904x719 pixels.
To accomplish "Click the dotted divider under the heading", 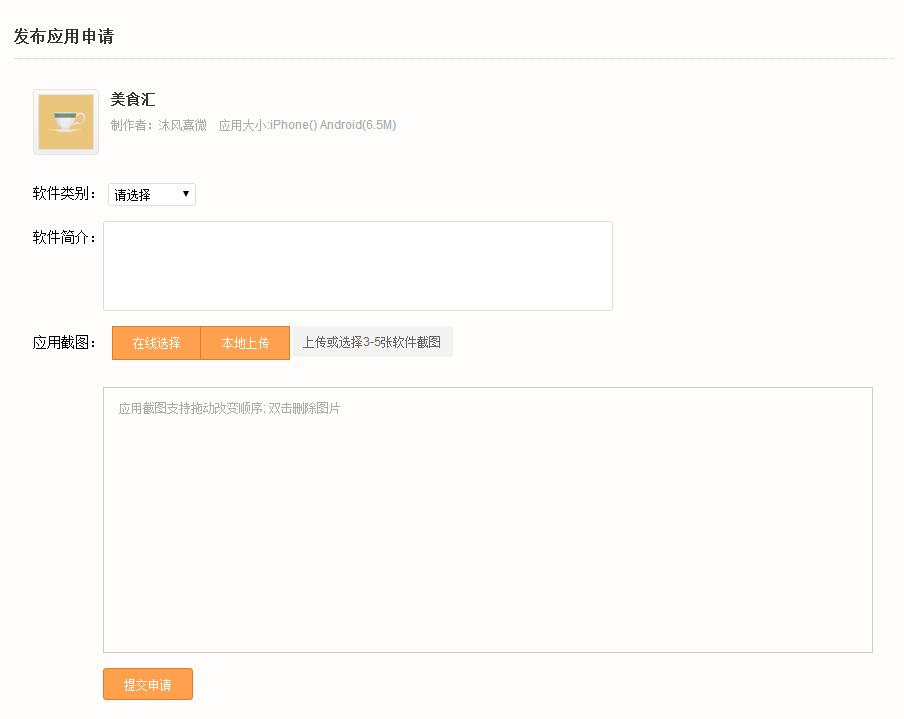I will click(x=452, y=59).
